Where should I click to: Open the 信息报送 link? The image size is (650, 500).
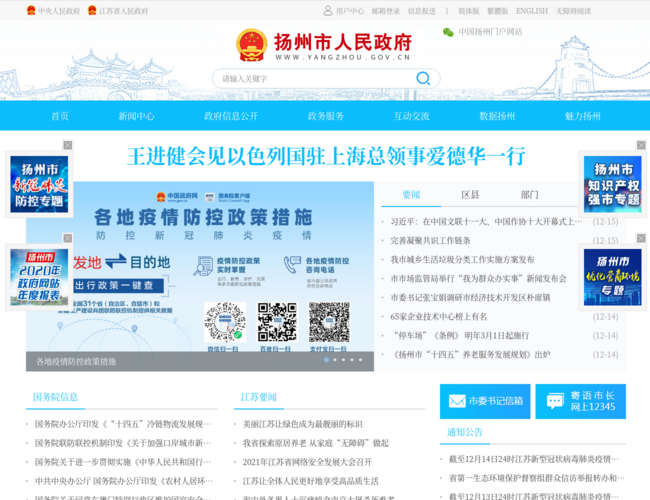pyautogui.click(x=422, y=11)
